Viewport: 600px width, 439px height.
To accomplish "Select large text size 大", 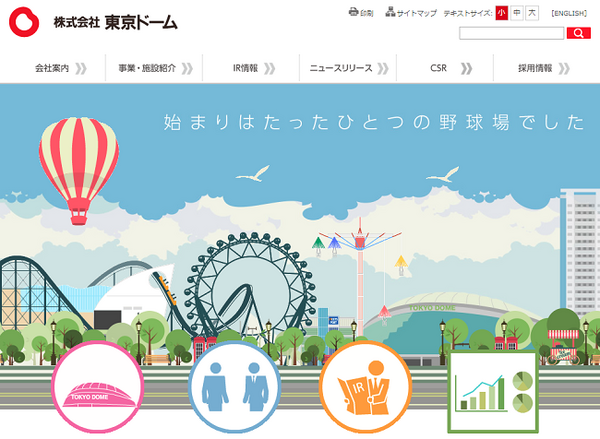I will click(x=532, y=13).
